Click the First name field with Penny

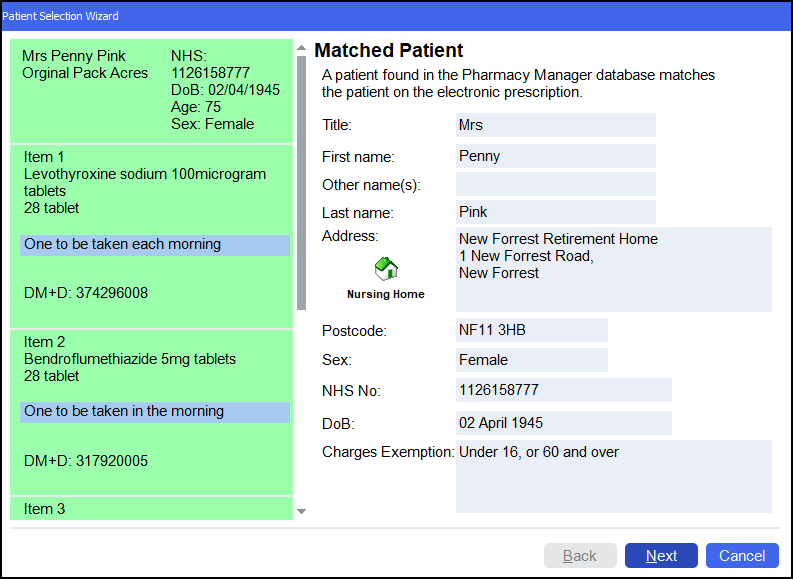(x=555, y=156)
